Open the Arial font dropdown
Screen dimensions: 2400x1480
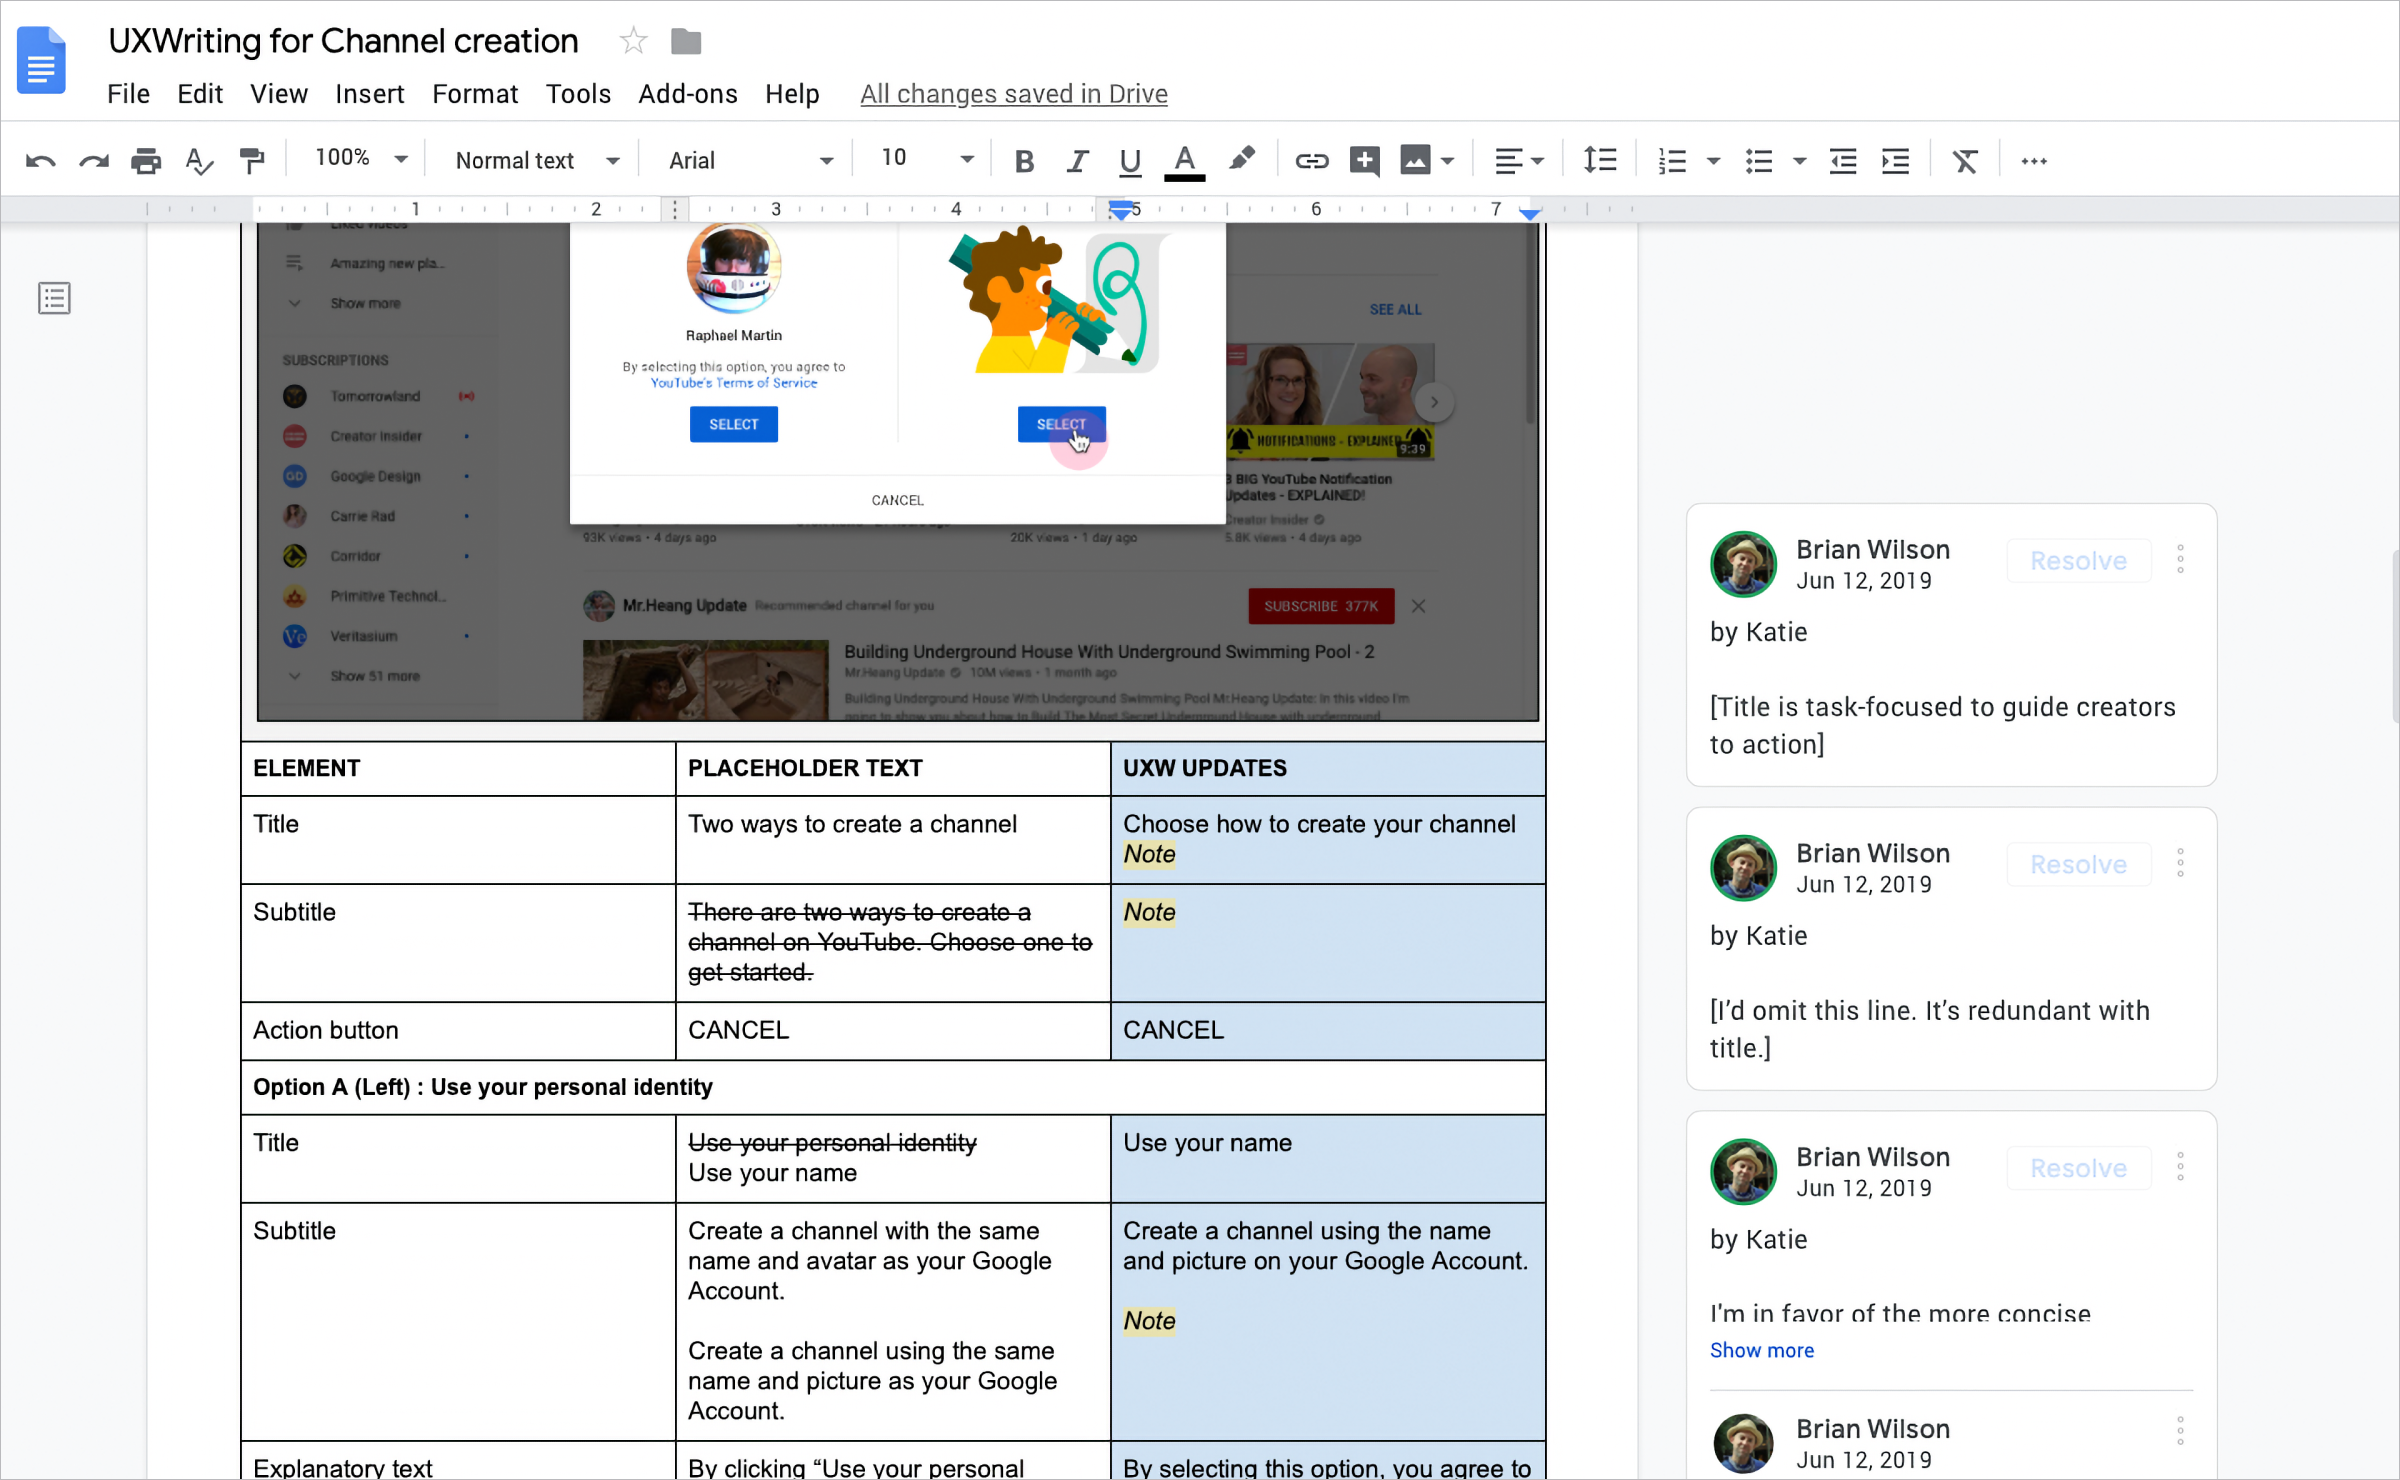pyautogui.click(x=750, y=161)
